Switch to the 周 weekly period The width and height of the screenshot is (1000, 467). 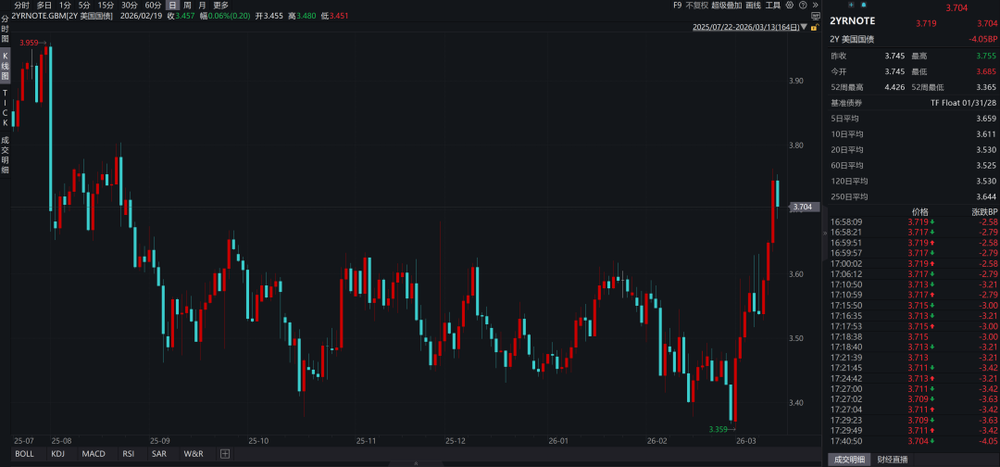click(x=187, y=6)
